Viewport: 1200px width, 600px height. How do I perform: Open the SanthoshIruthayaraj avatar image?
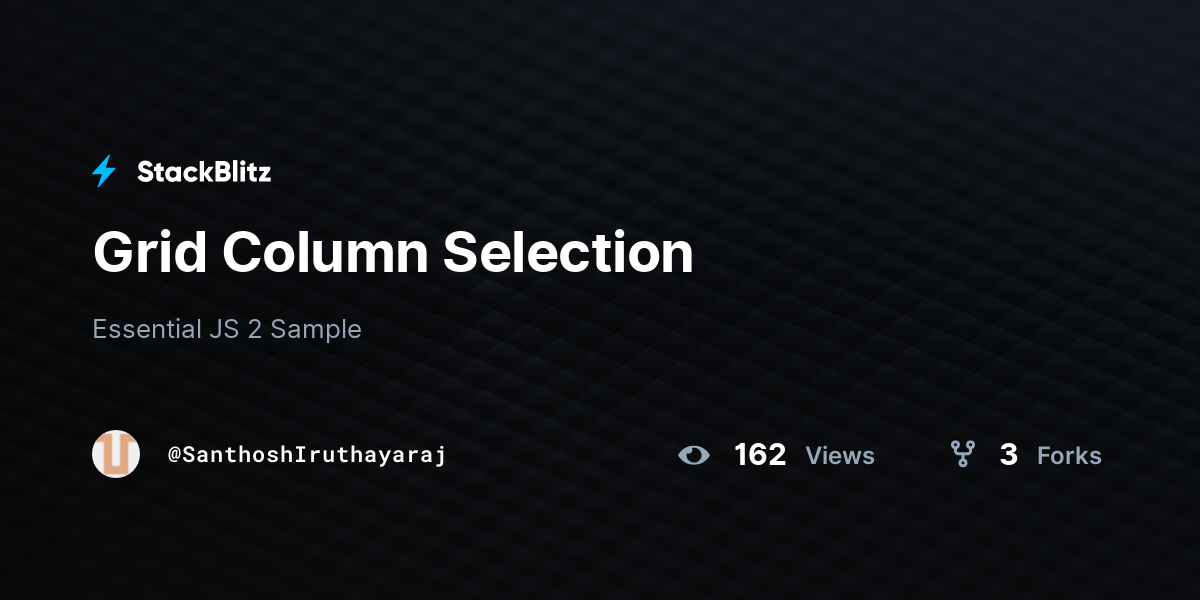[x=116, y=454]
